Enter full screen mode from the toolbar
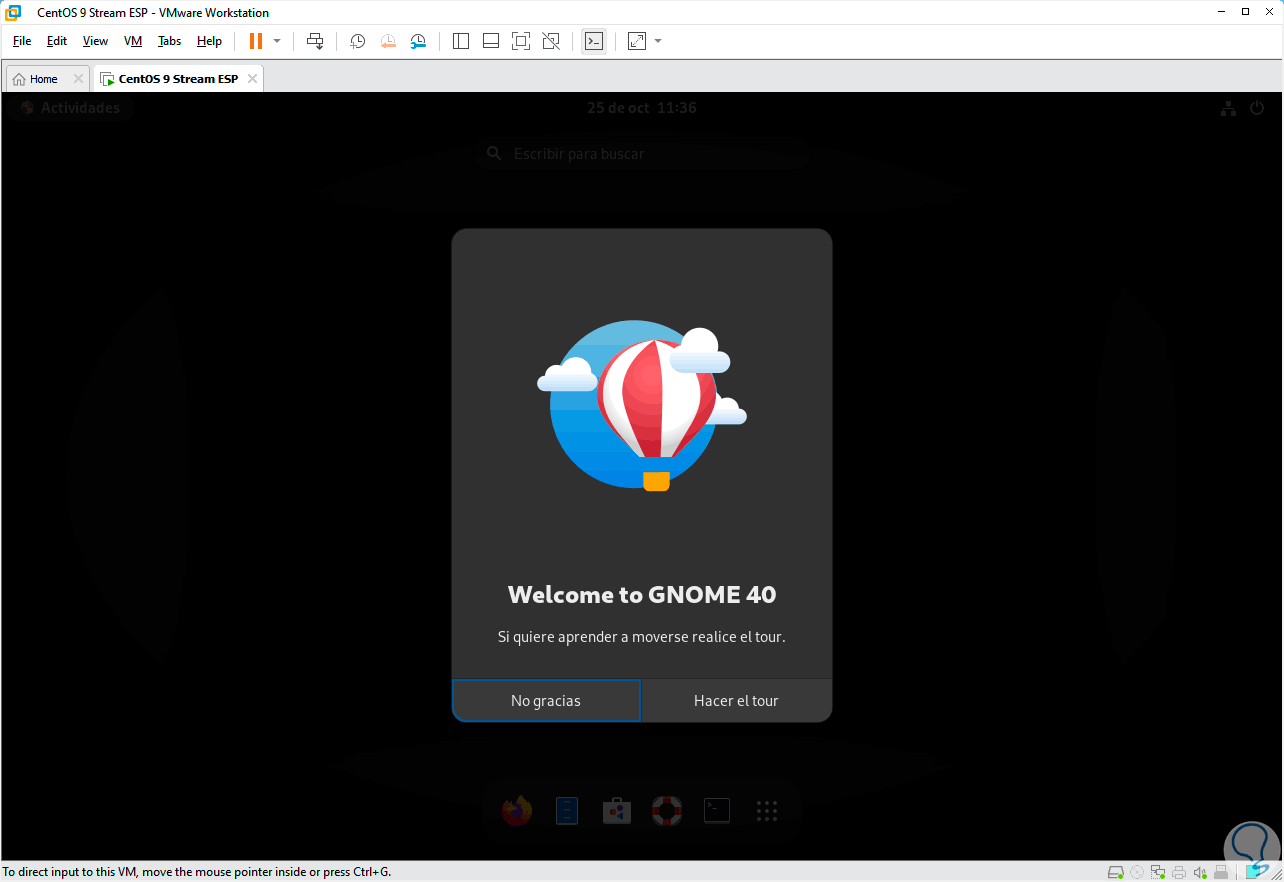Screen dimensions: 1284x882 pos(520,41)
